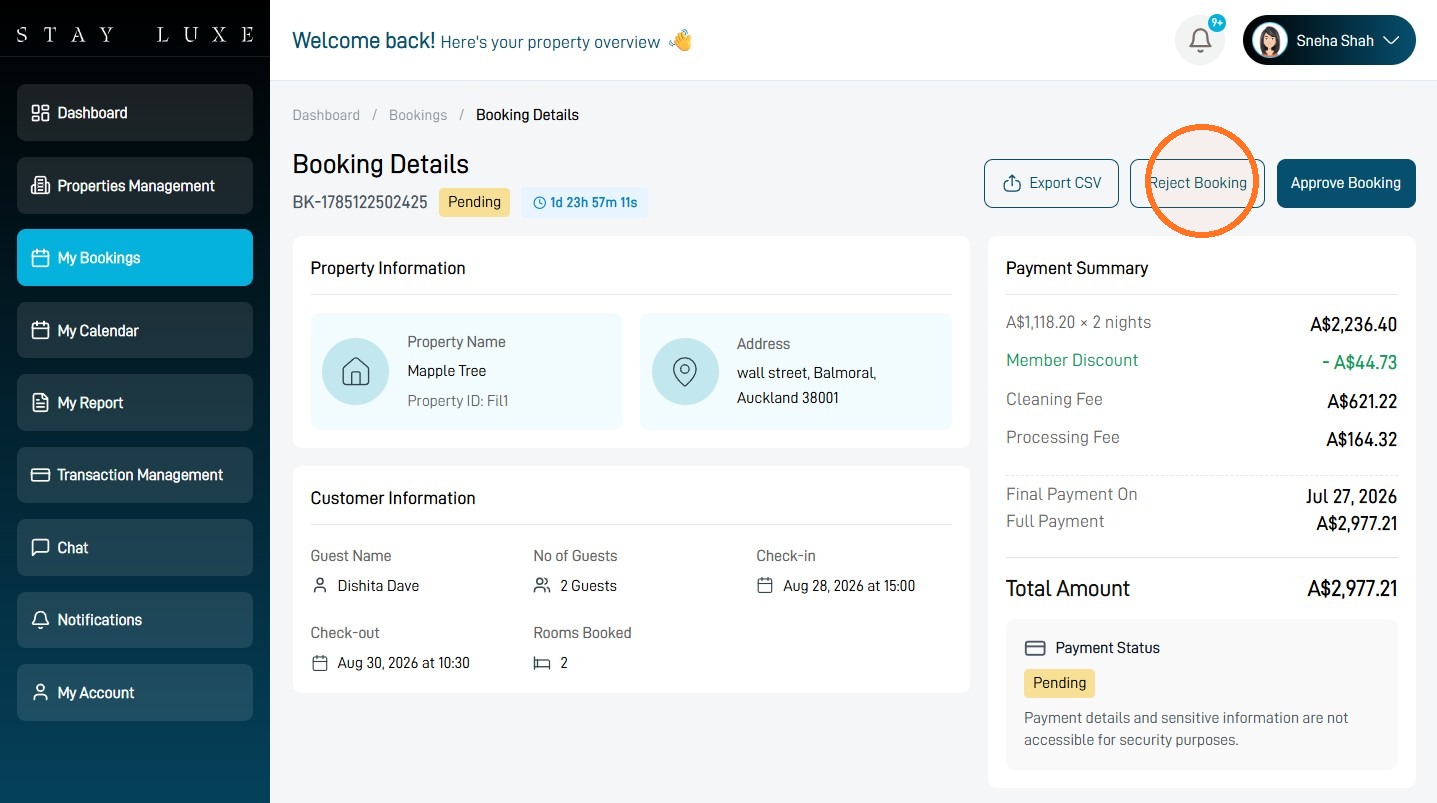The height and width of the screenshot is (803, 1437).
Task: Open My Report sidebar item
Action: coord(135,403)
